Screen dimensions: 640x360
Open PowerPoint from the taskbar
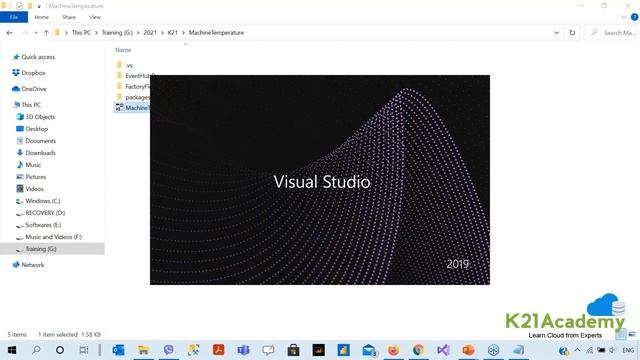click(x=468, y=350)
